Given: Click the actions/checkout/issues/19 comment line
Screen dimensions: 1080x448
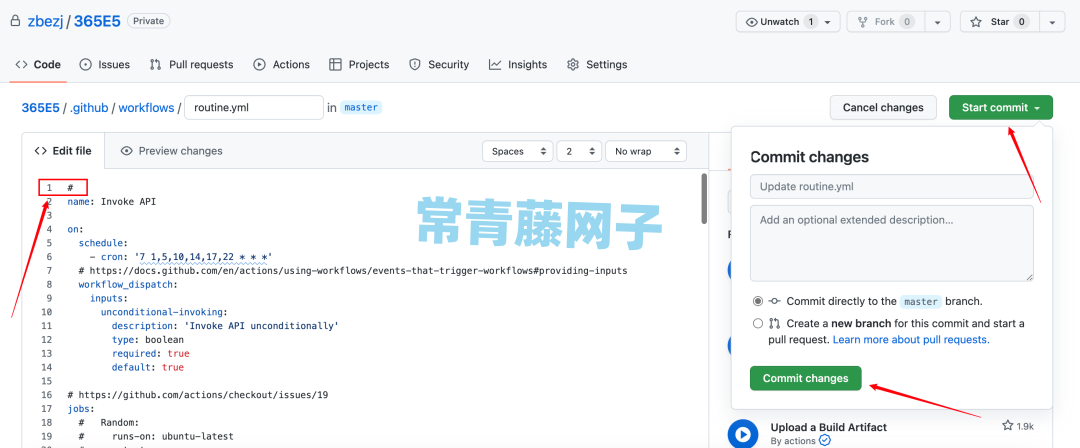Looking at the screenshot, I should tap(198, 395).
